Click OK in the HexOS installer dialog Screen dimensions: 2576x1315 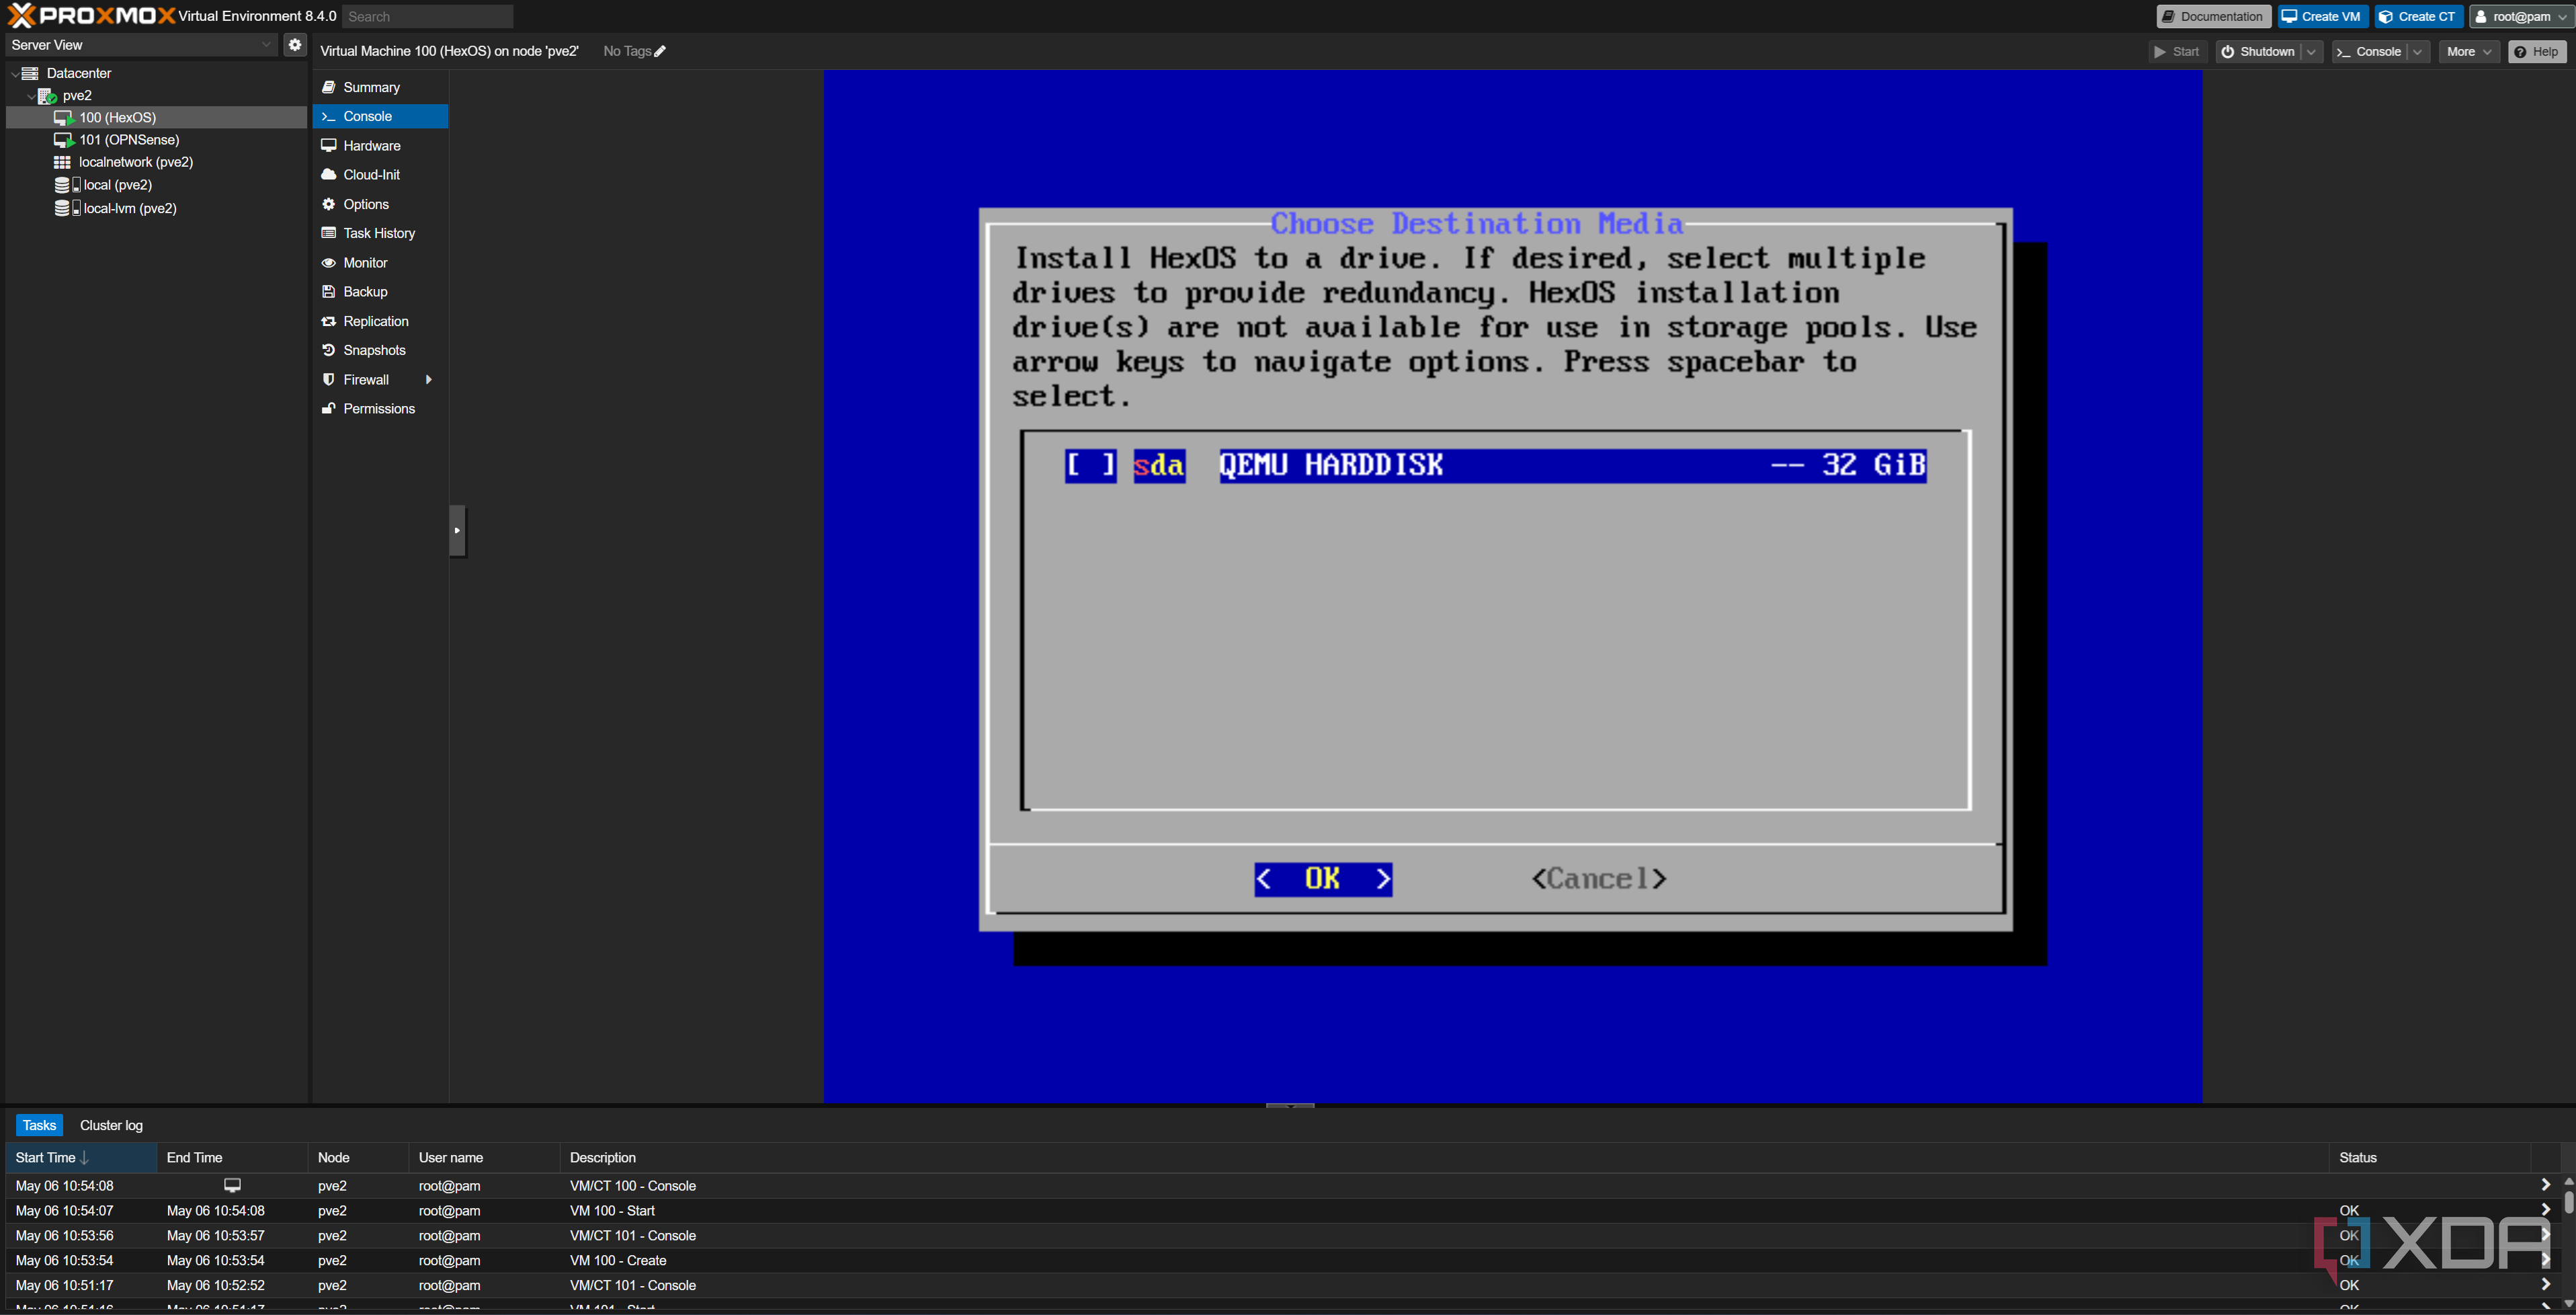pos(1323,879)
